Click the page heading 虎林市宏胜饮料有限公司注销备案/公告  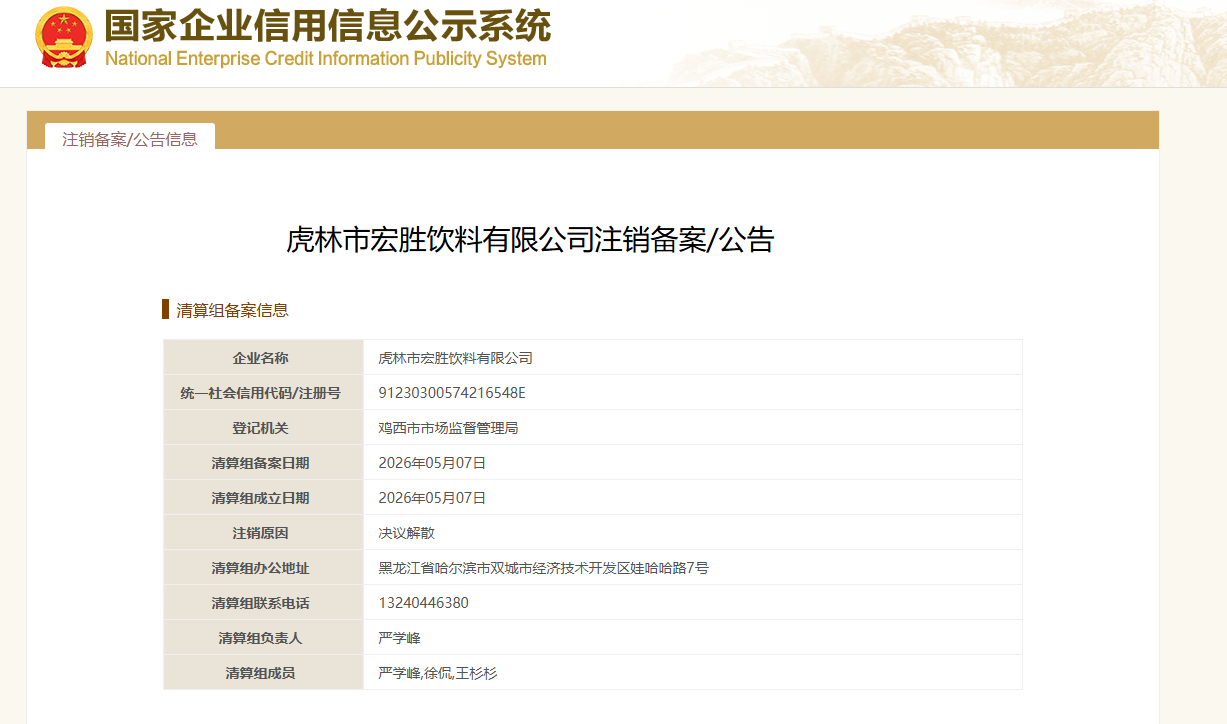530,240
